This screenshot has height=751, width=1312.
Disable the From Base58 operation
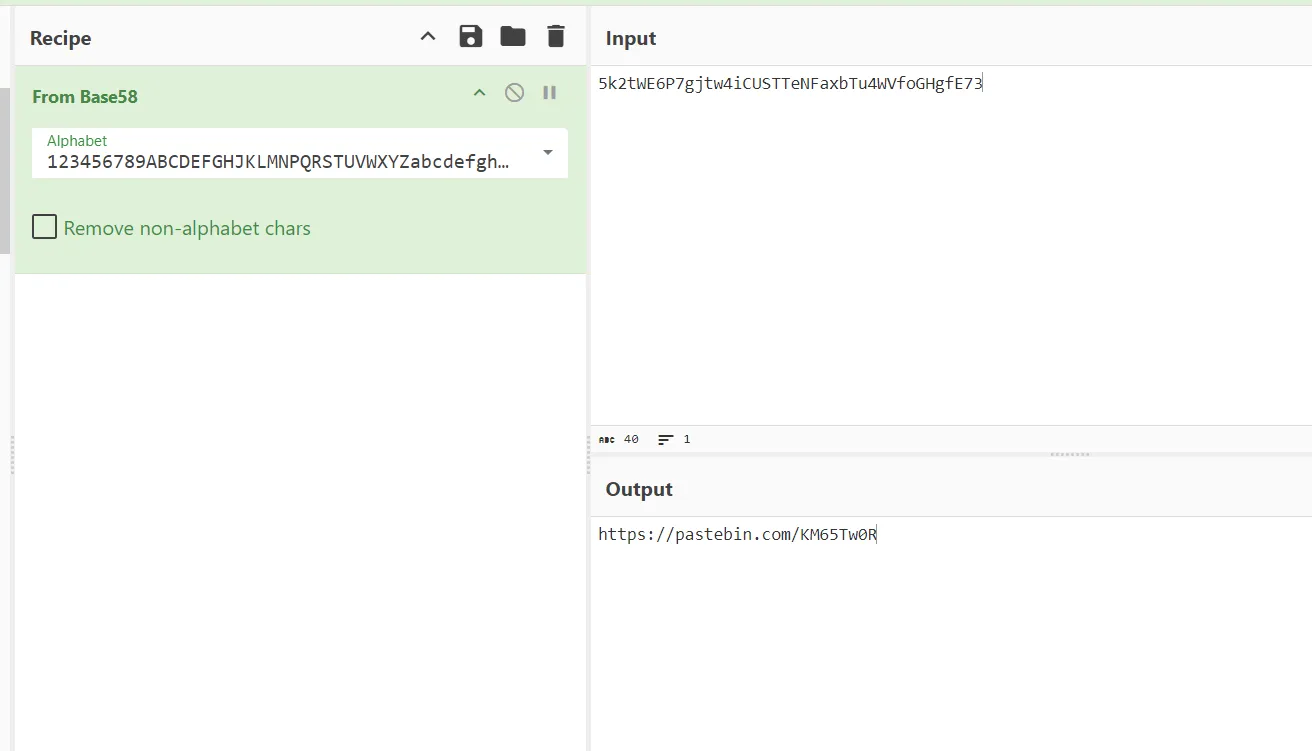pos(514,93)
